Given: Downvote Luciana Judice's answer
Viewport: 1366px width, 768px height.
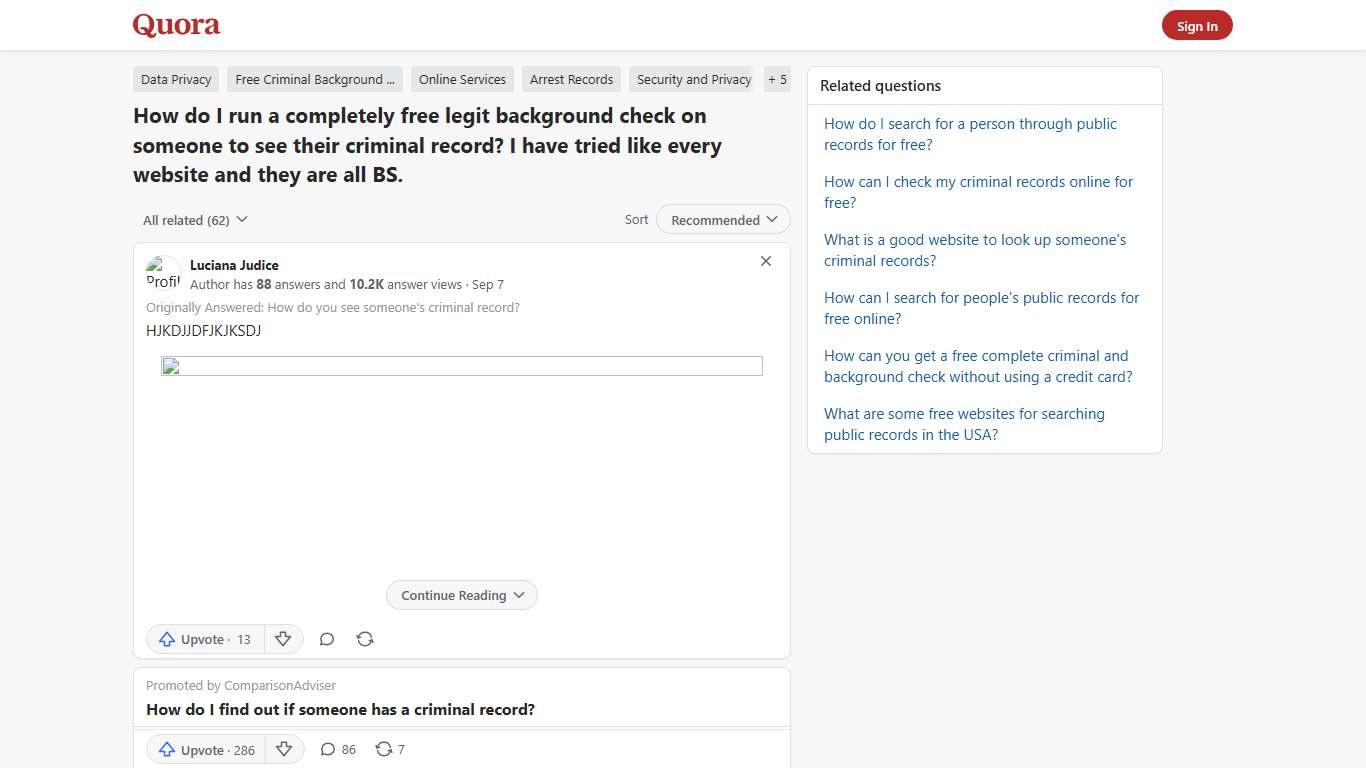Looking at the screenshot, I should 284,639.
